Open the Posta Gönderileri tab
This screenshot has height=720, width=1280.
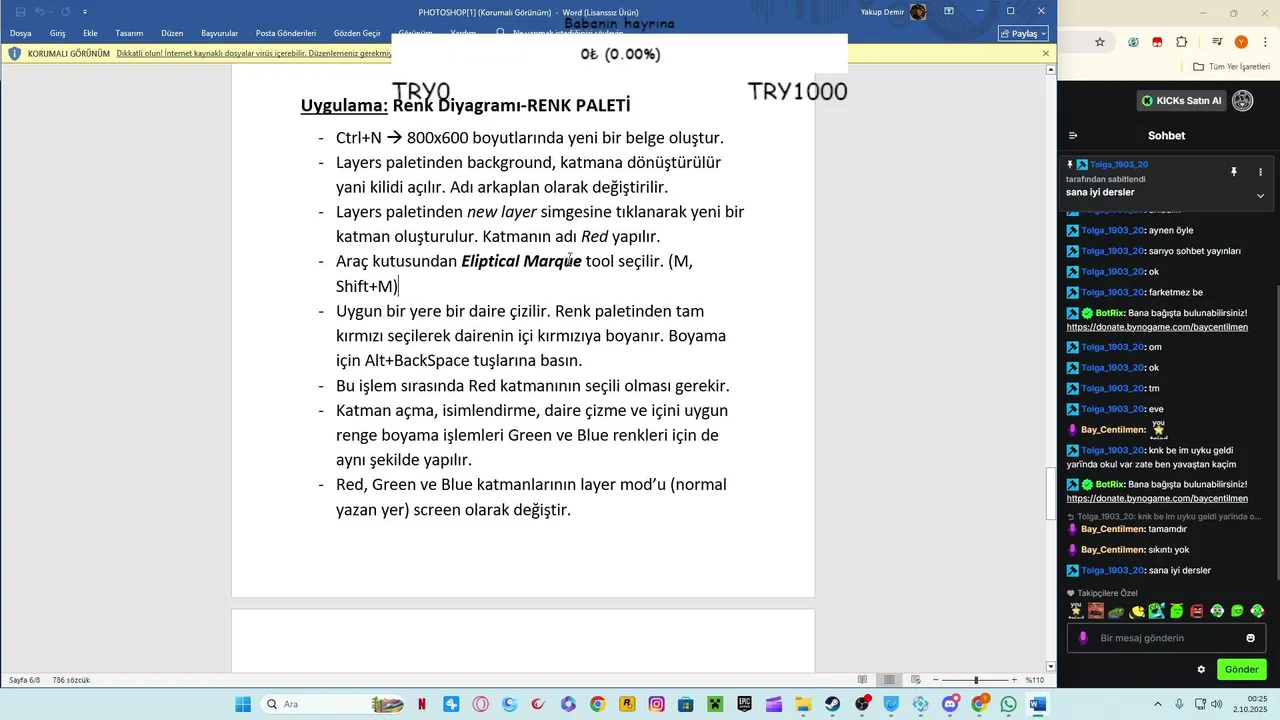click(288, 33)
